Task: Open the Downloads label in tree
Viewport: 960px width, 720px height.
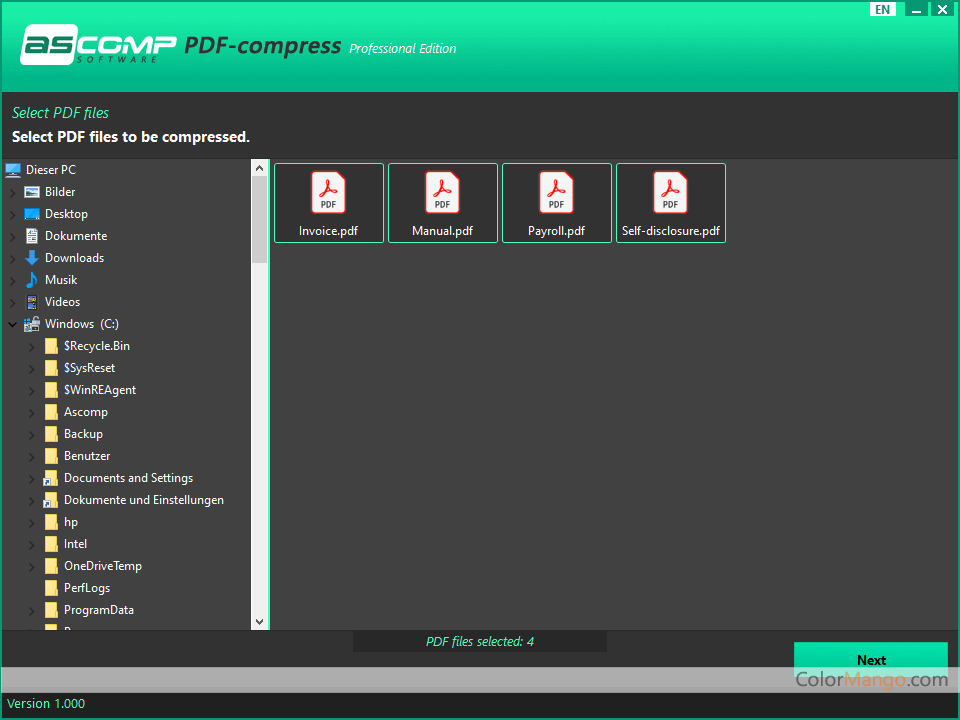Action: point(74,258)
